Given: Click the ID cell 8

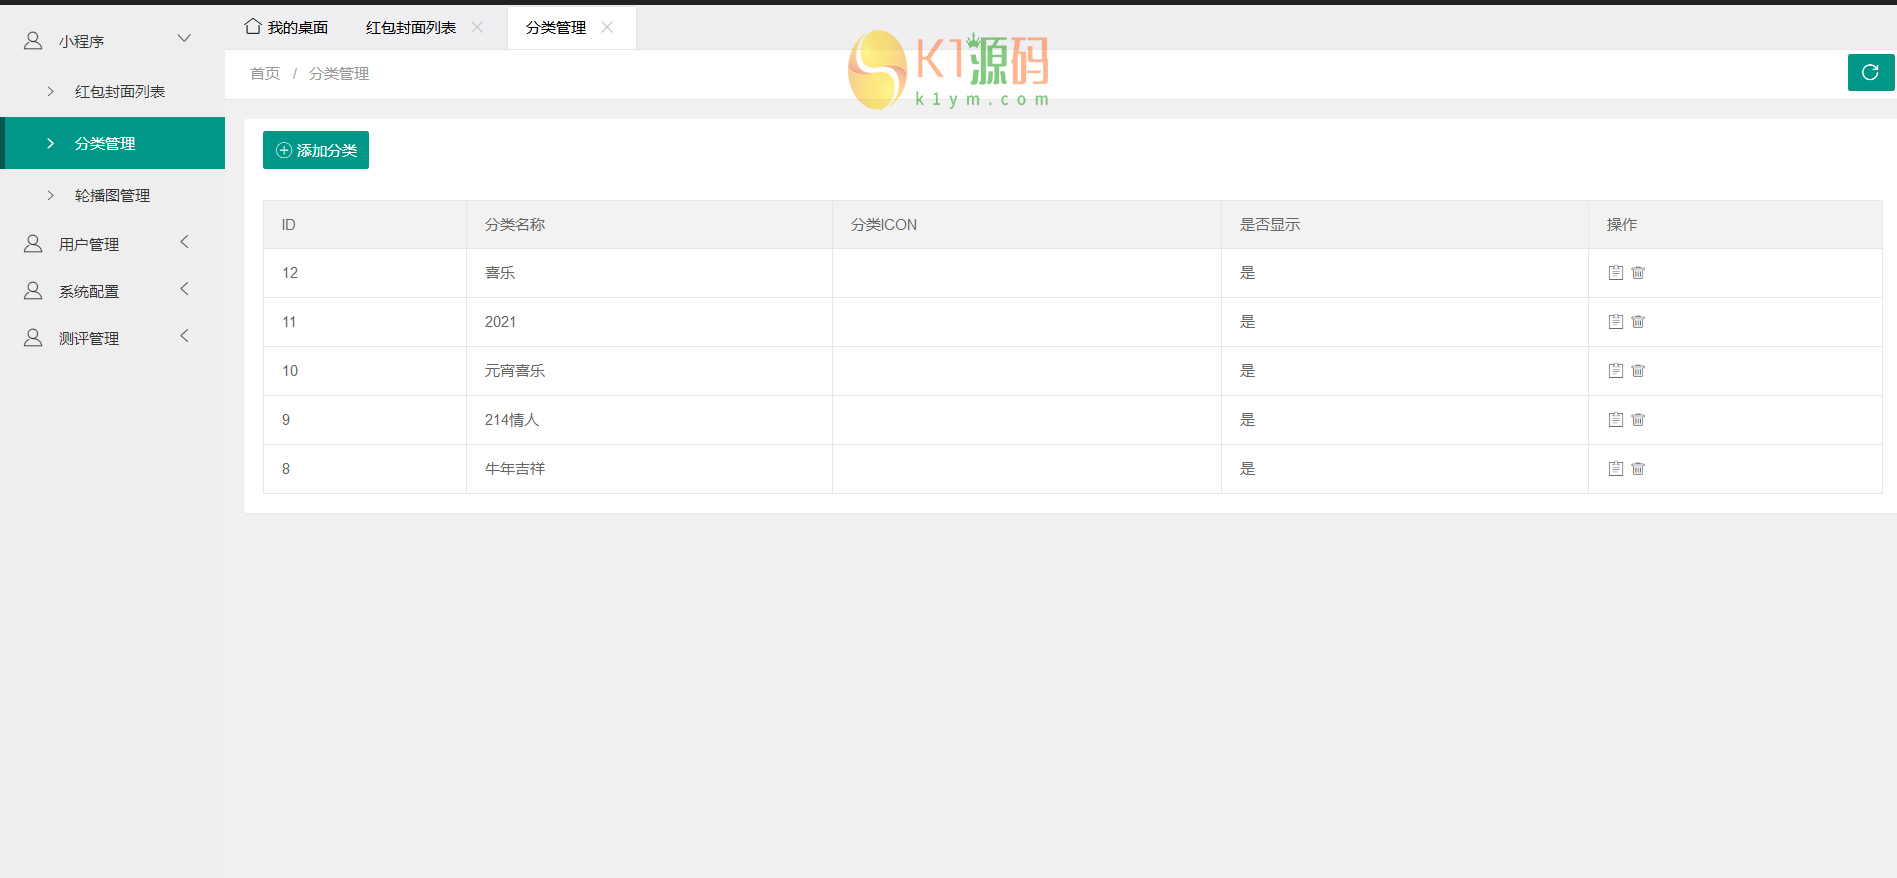Looking at the screenshot, I should [x=365, y=469].
